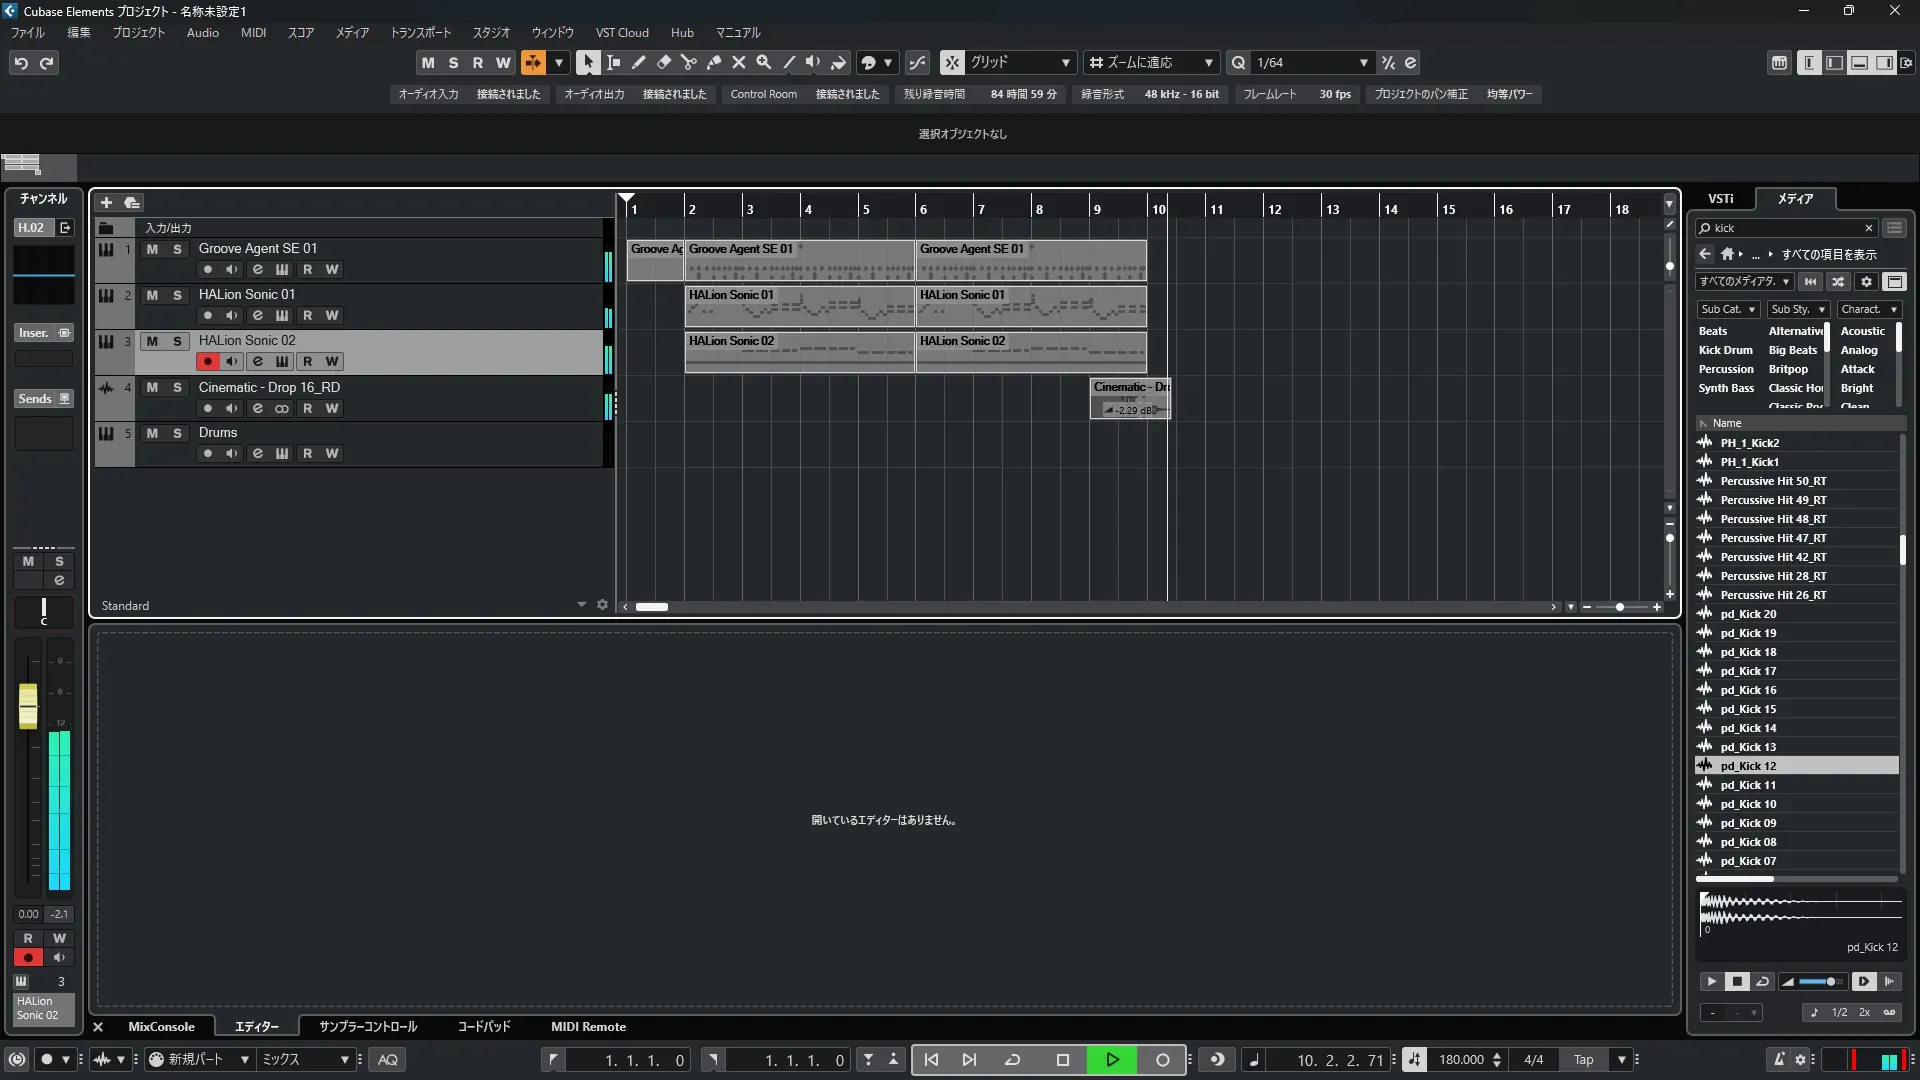
Task: Choose the Zoom magnifier tool
Action: (763, 62)
